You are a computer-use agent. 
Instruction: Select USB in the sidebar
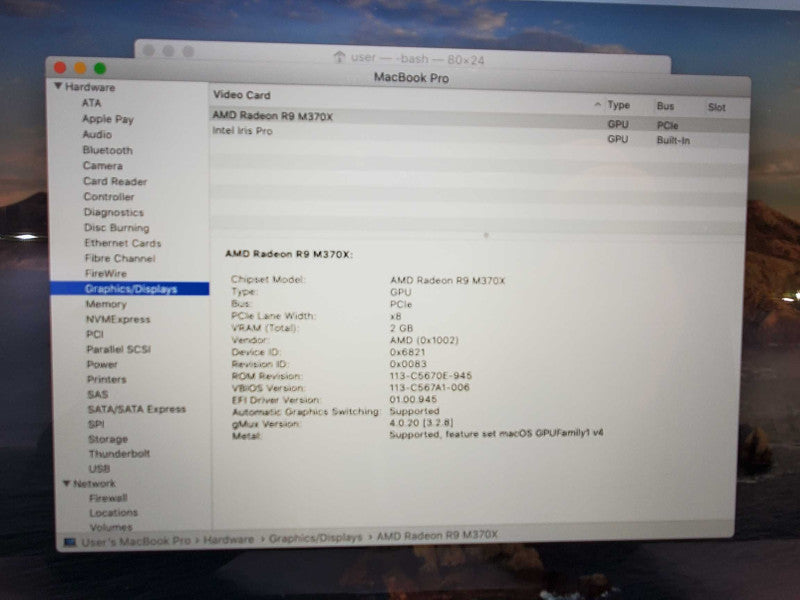(x=99, y=468)
